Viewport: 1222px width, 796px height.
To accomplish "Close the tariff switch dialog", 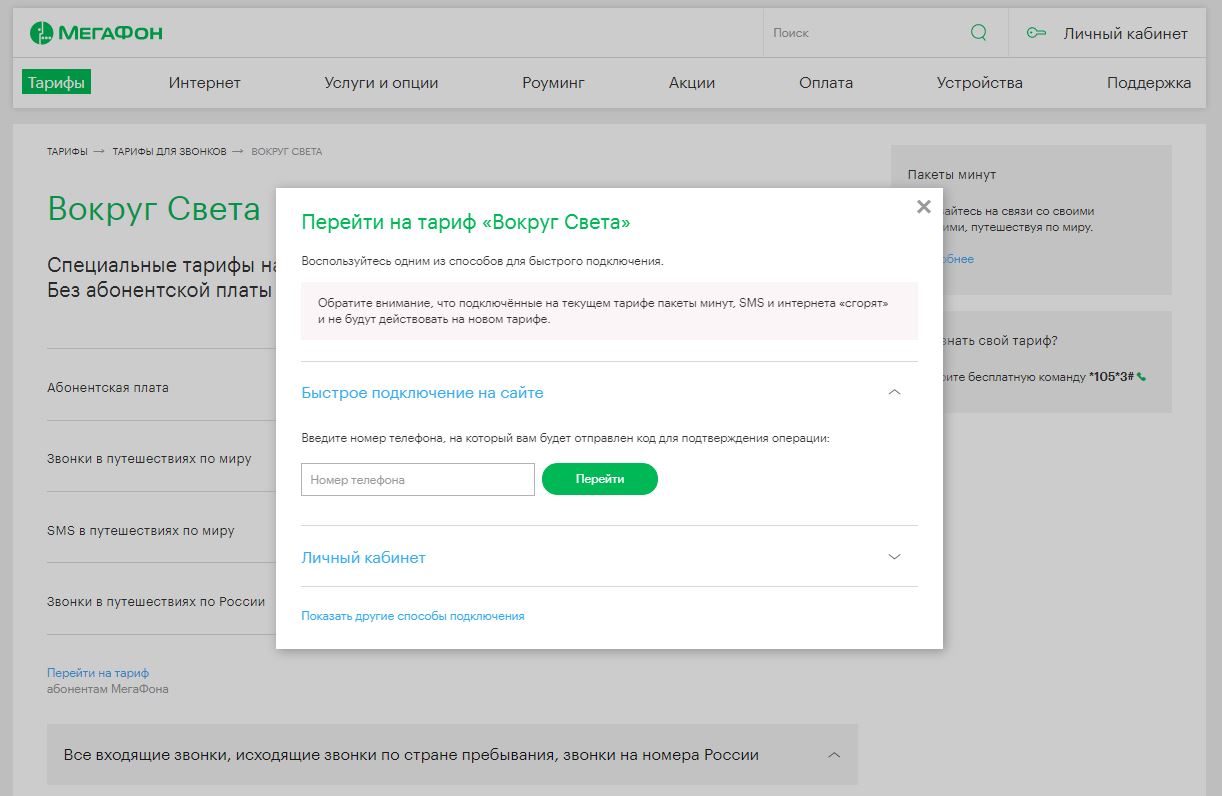I will click(x=923, y=207).
